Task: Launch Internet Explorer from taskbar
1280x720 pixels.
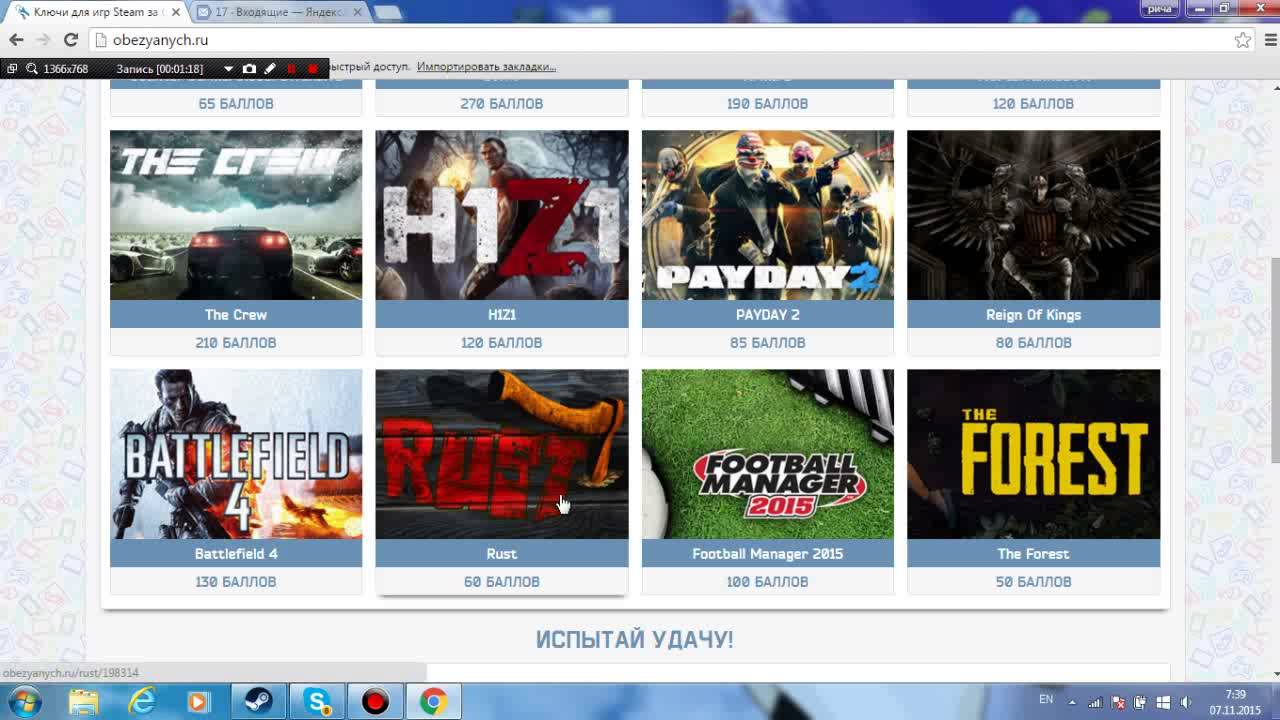Action: 142,702
